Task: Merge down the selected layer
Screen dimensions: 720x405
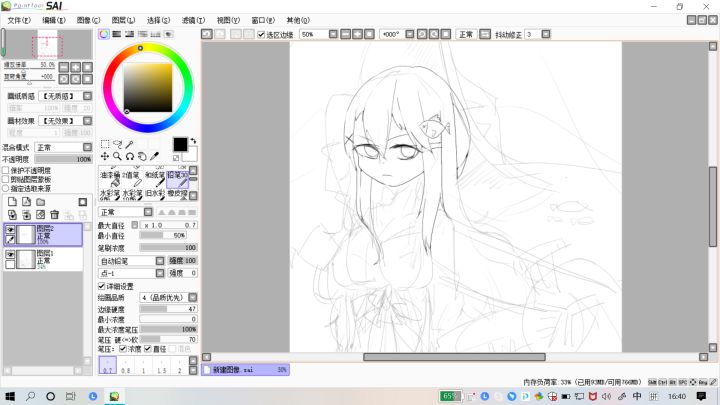Action: pyautogui.click(x=27, y=214)
